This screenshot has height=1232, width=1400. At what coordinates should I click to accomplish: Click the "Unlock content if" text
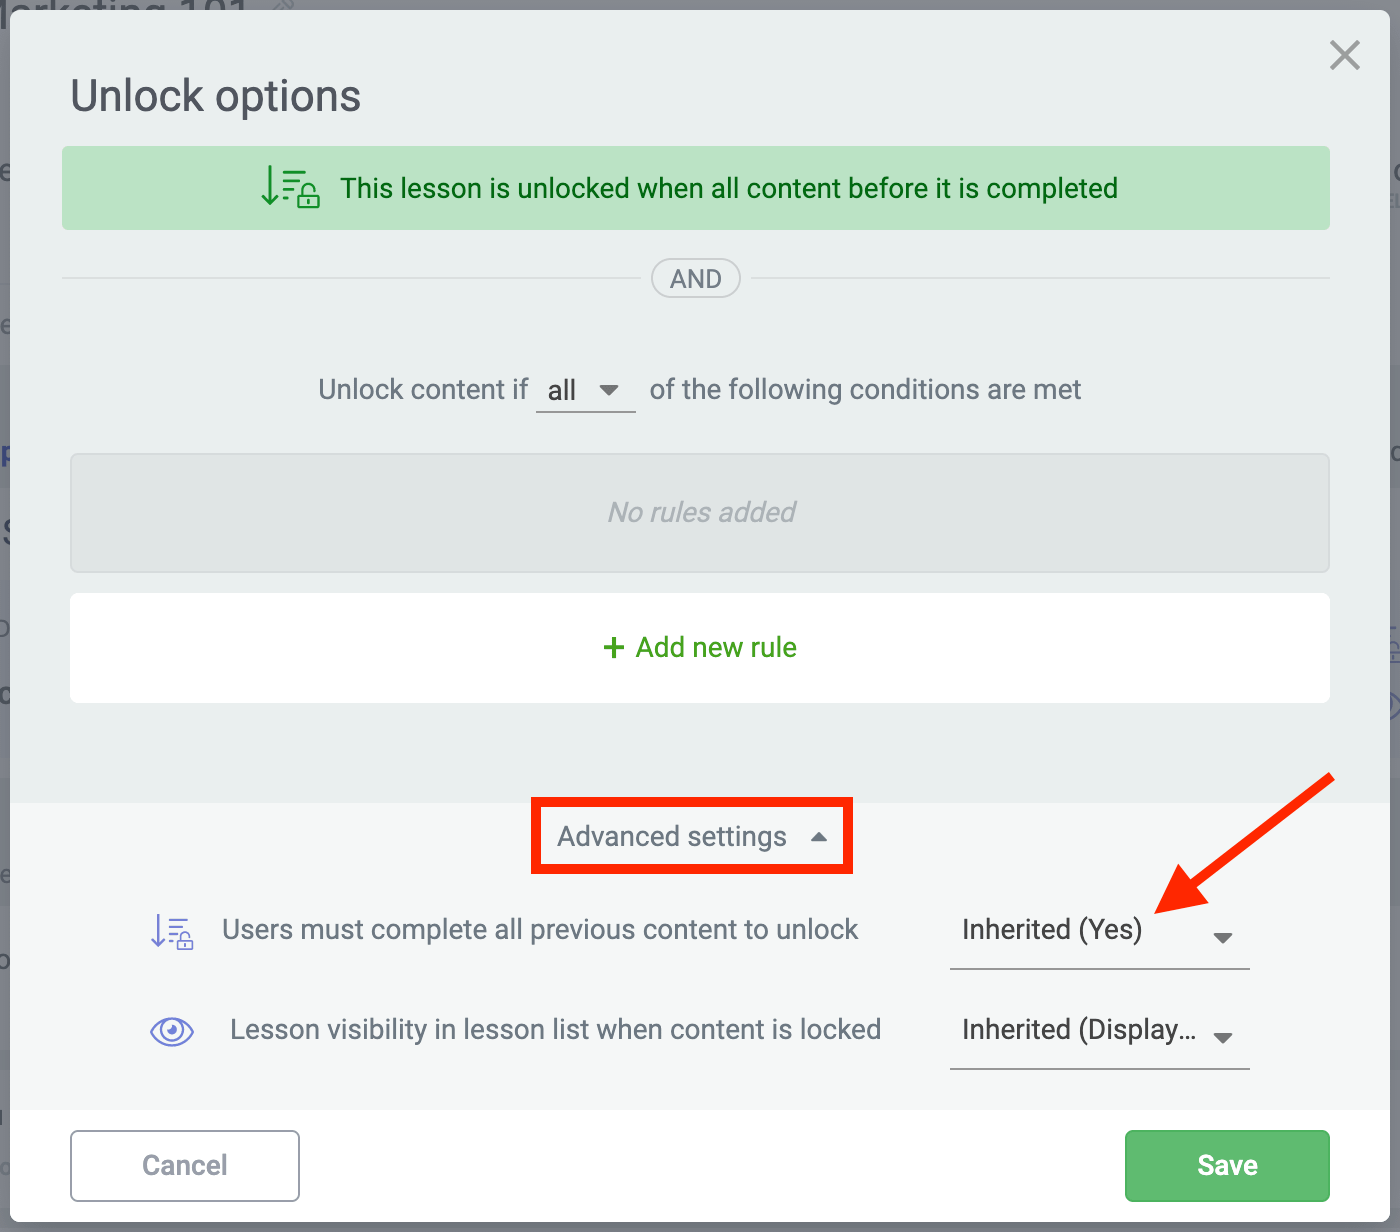(422, 390)
